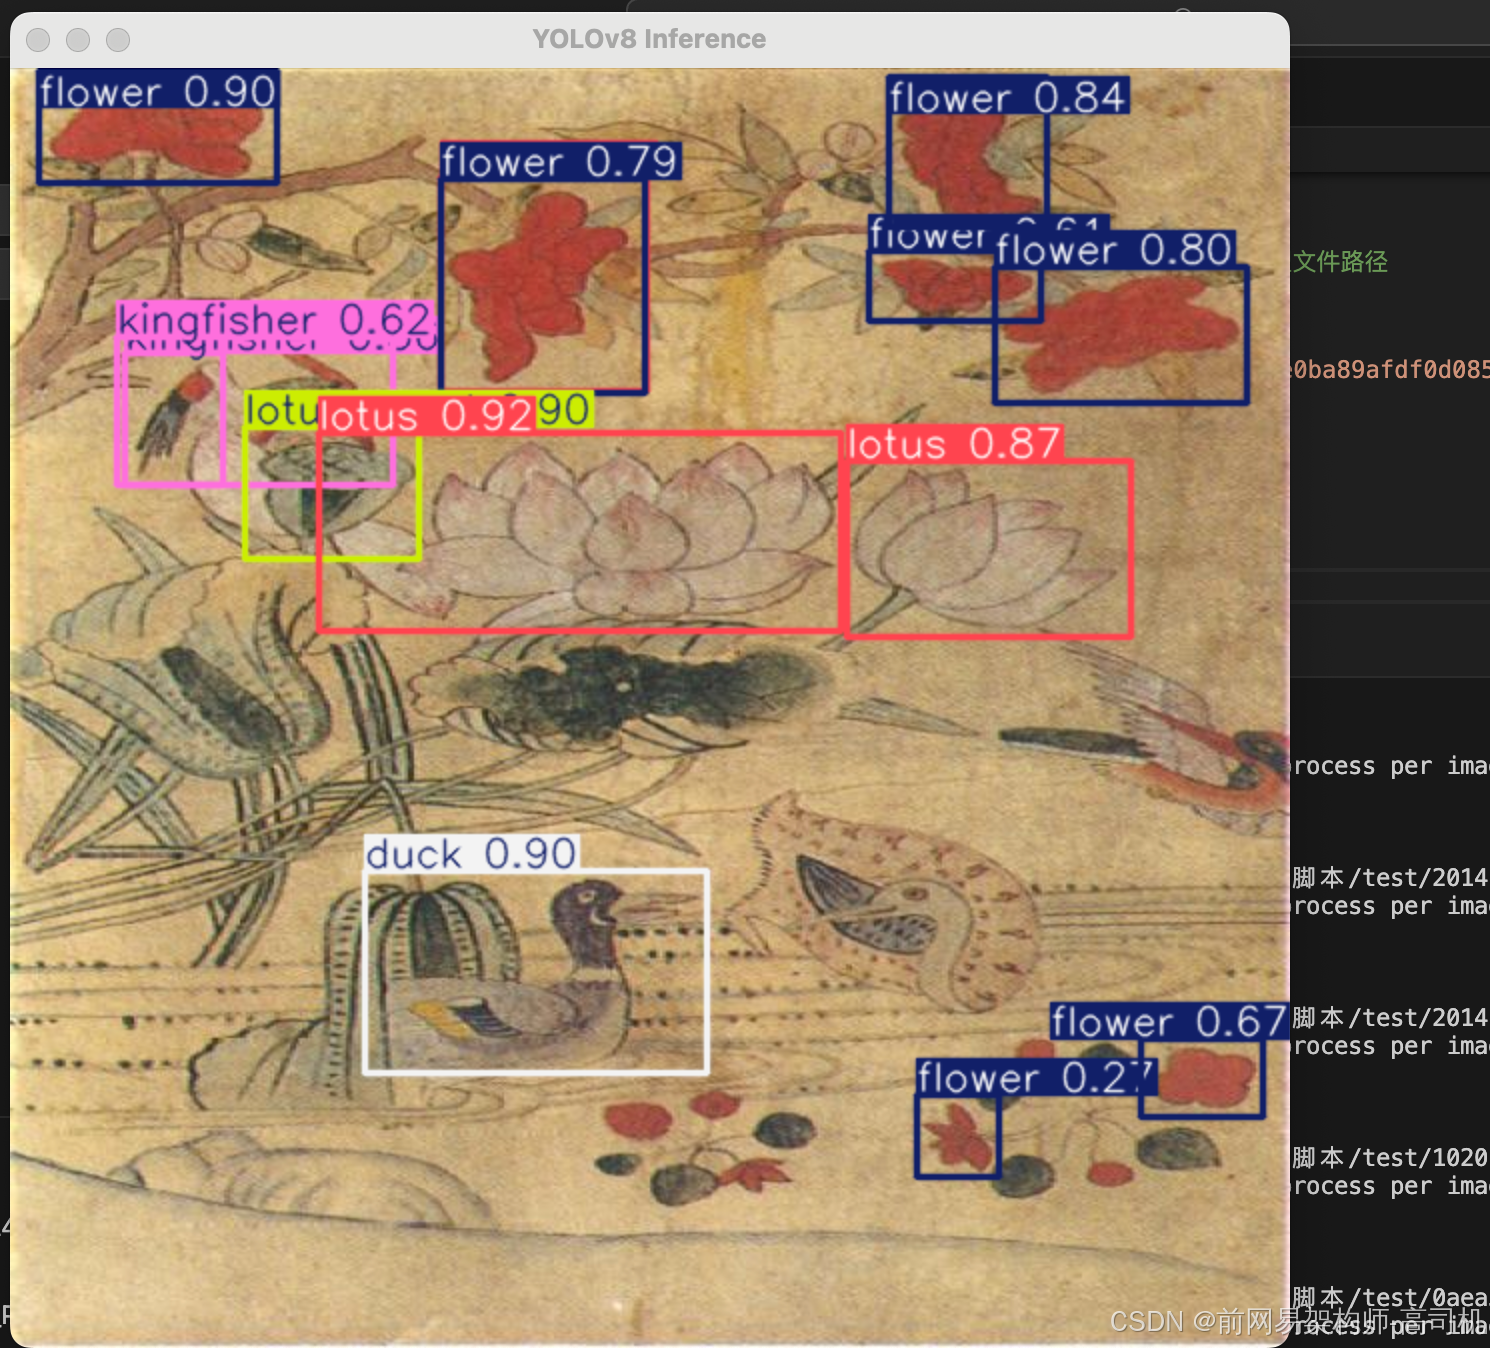This screenshot has height=1348, width=1490.
Task: Click the 'lotus 0.87' detection label
Action: click(954, 443)
